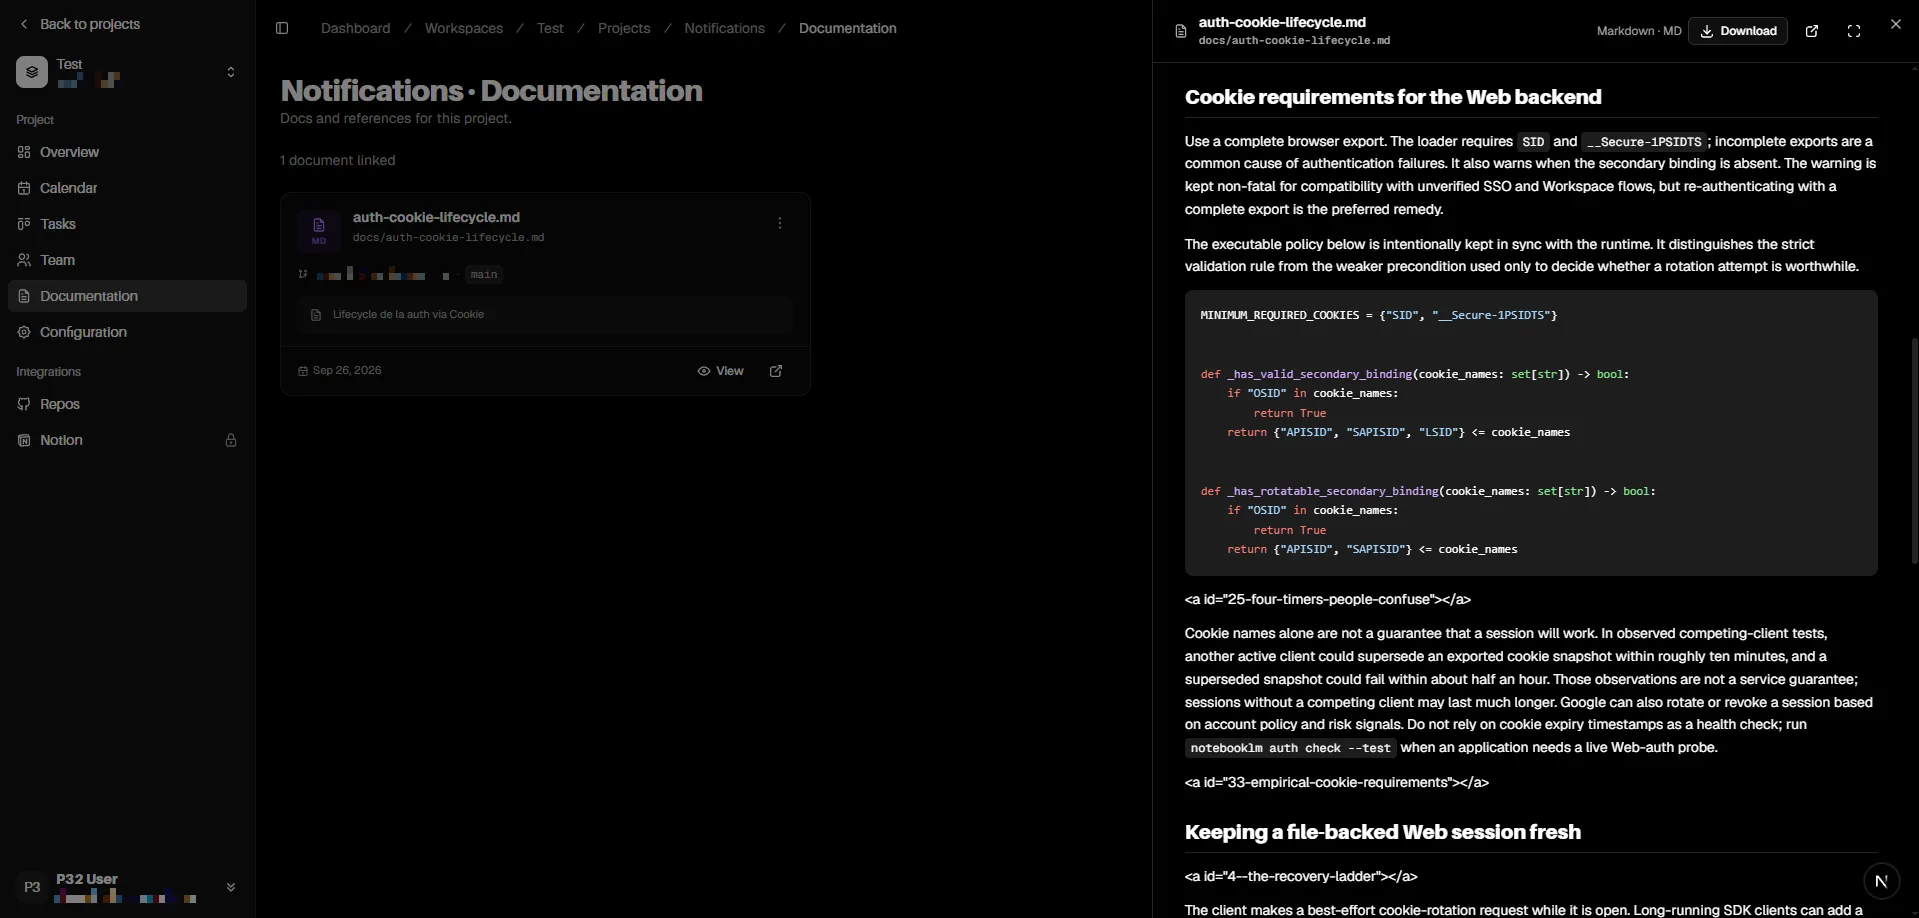Screen dimensions: 1919x918
Task: Click the Cookie requirements heading
Action: [x=1393, y=97]
